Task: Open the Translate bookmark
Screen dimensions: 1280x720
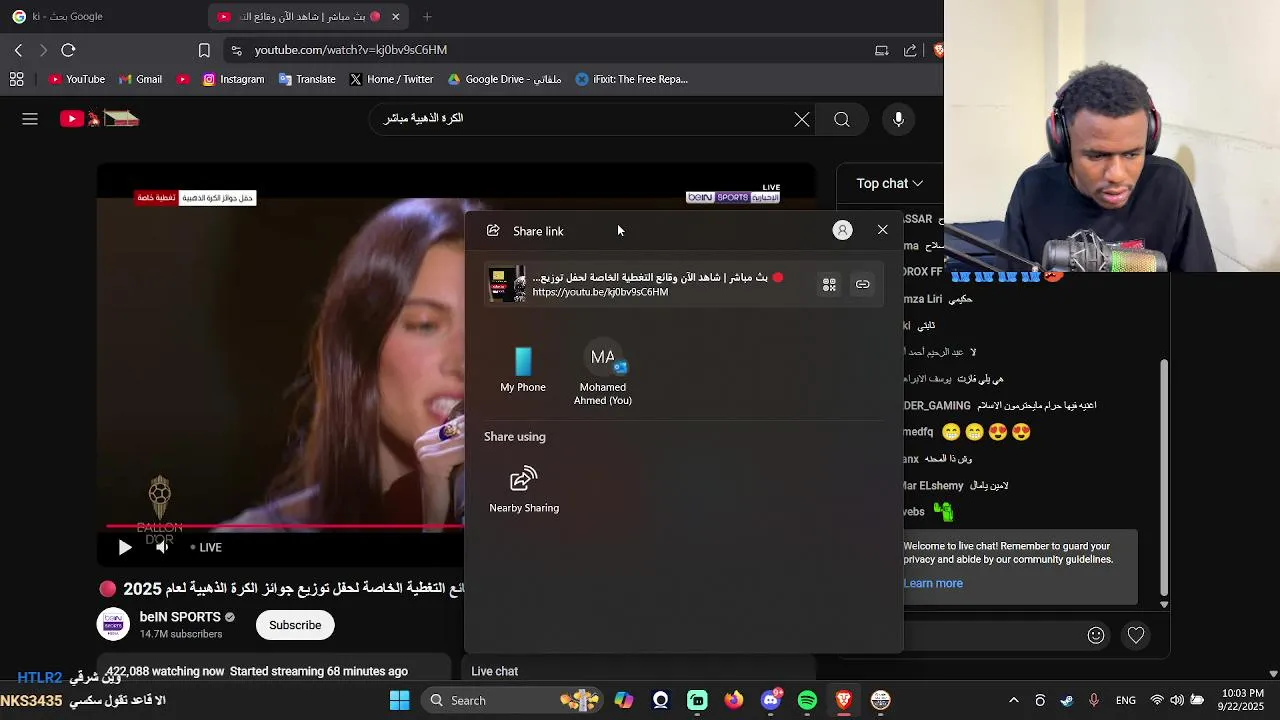Action: (x=307, y=79)
